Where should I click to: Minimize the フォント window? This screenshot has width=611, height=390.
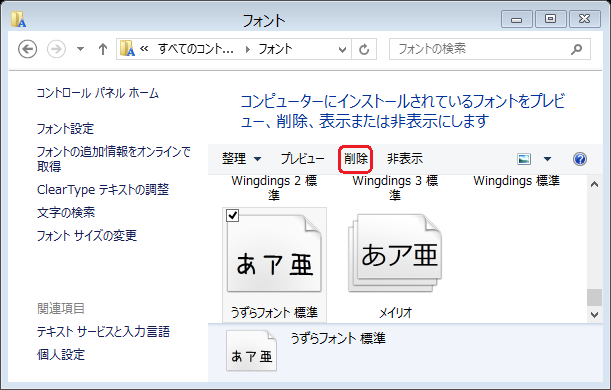[516, 19]
